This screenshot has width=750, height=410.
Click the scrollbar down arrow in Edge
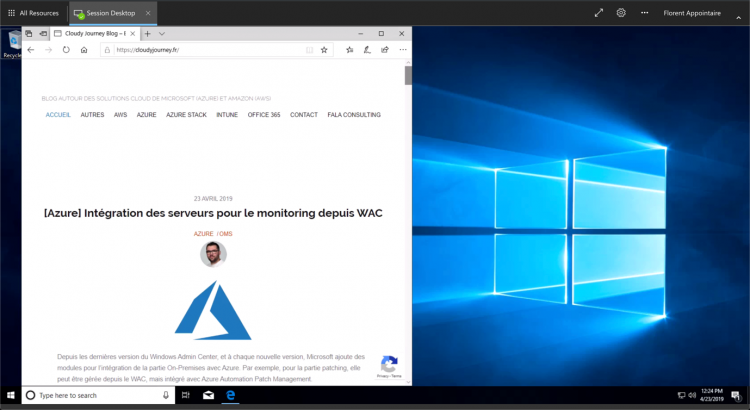click(408, 382)
